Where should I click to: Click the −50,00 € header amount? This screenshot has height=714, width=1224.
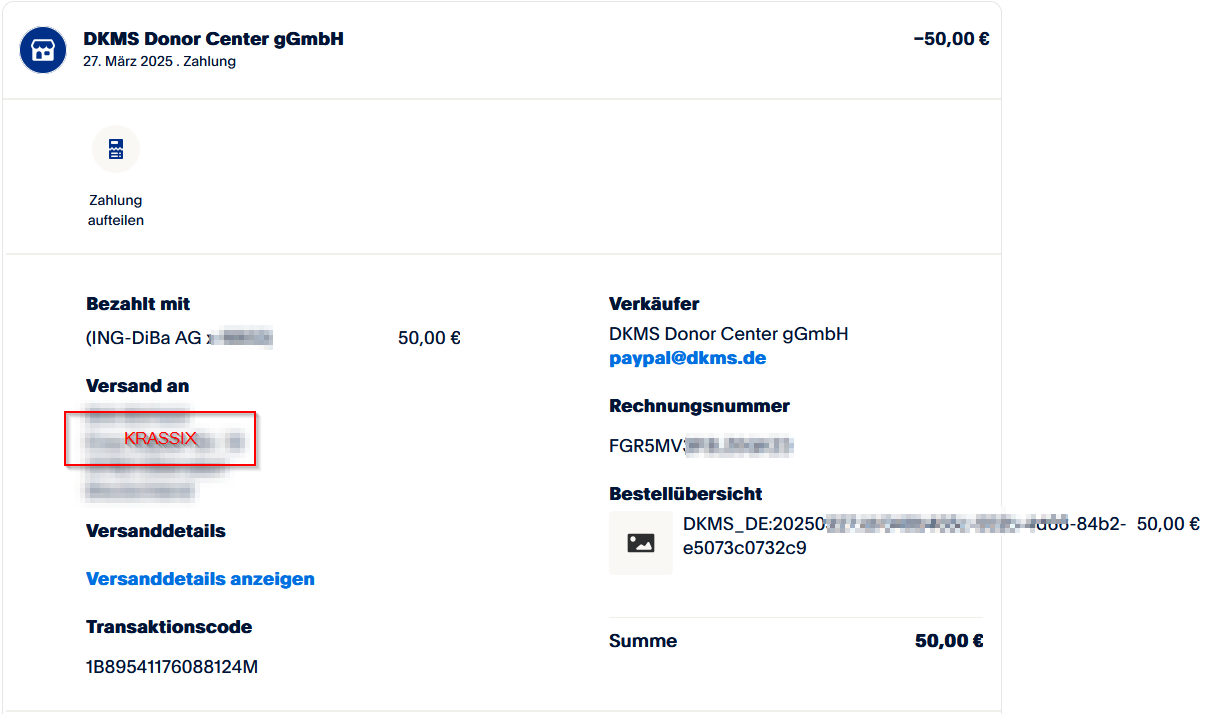coord(951,40)
